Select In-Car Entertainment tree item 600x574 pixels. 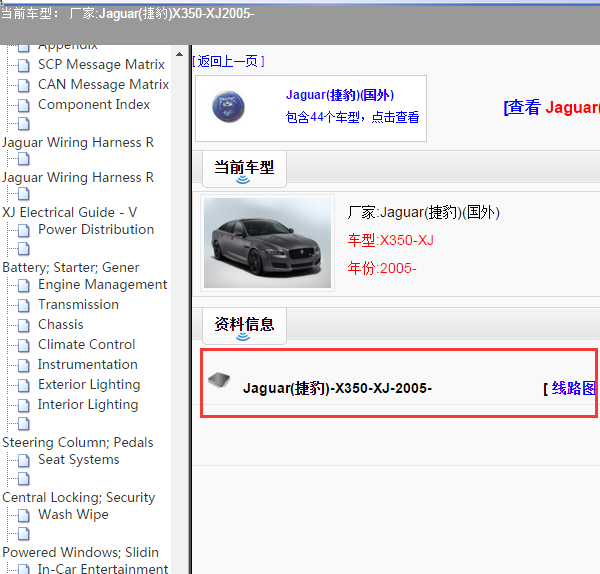tap(103, 569)
